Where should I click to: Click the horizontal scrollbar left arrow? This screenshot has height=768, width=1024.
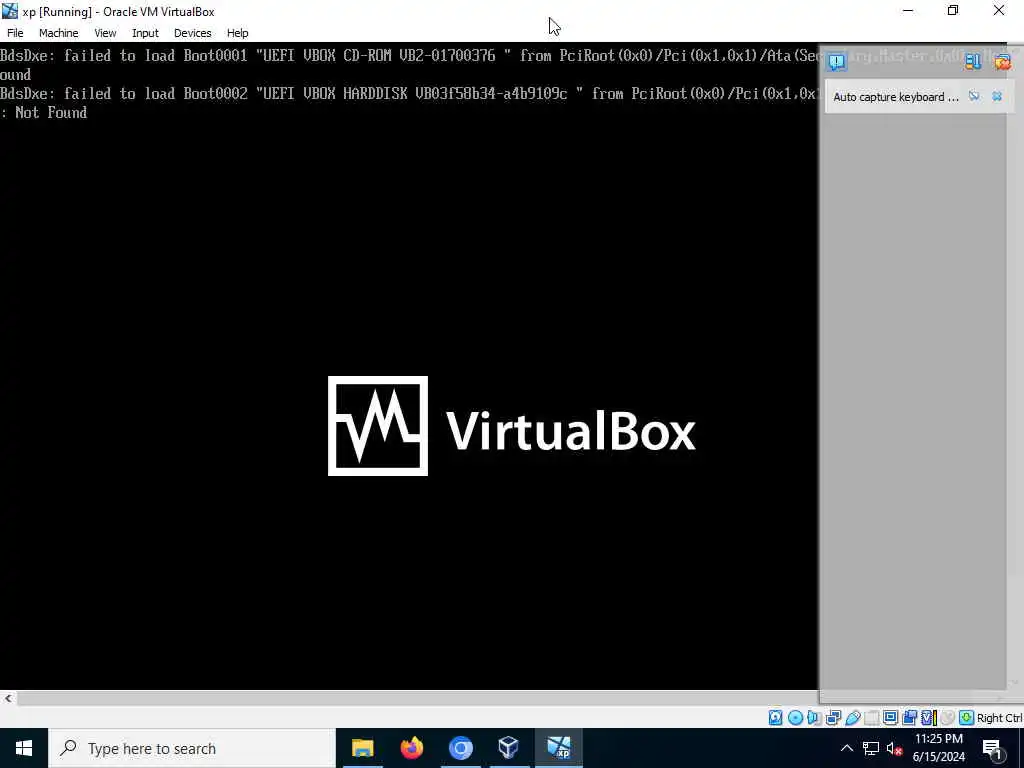[x=8, y=698]
